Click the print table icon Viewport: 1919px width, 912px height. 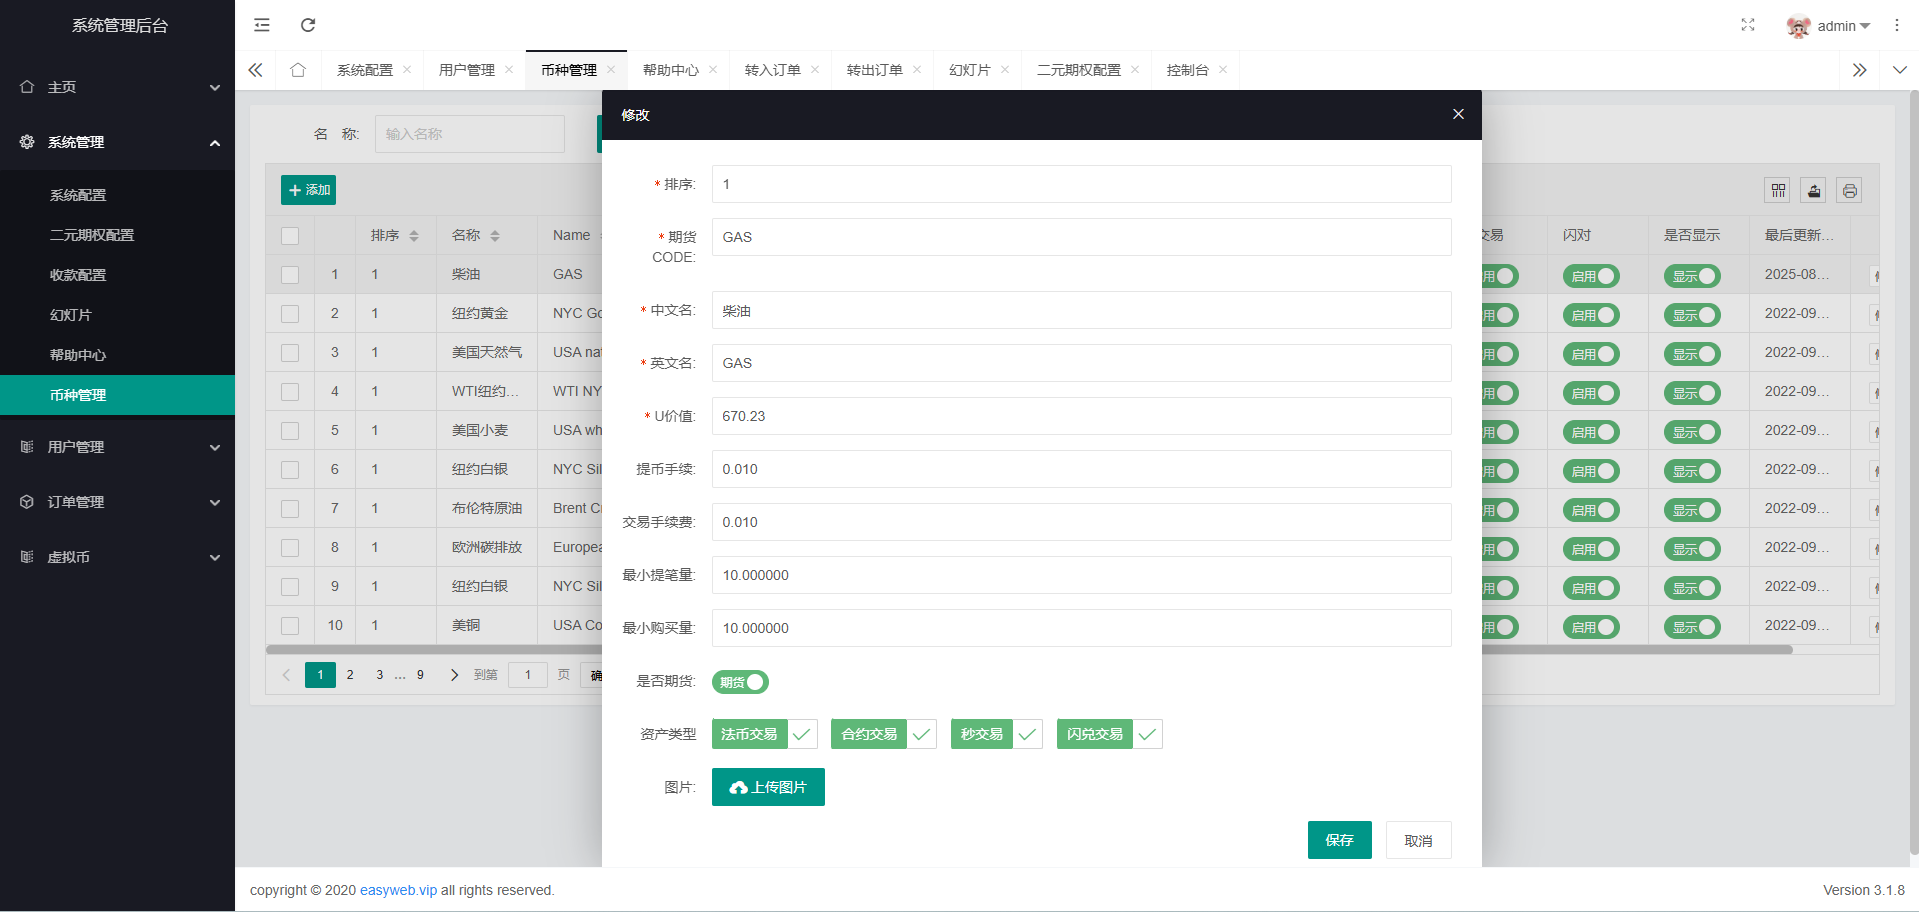pyautogui.click(x=1849, y=191)
